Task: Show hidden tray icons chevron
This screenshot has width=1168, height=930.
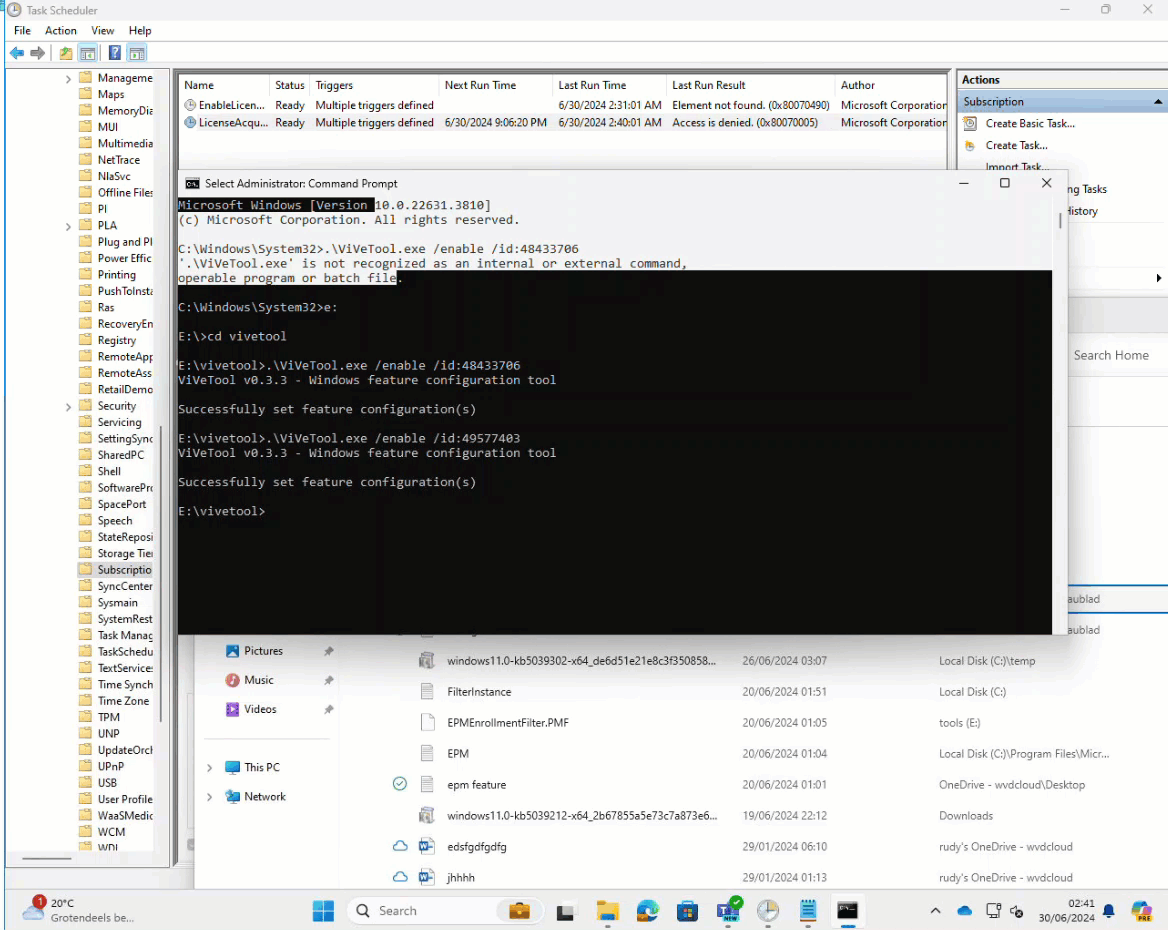Action: coord(936,911)
